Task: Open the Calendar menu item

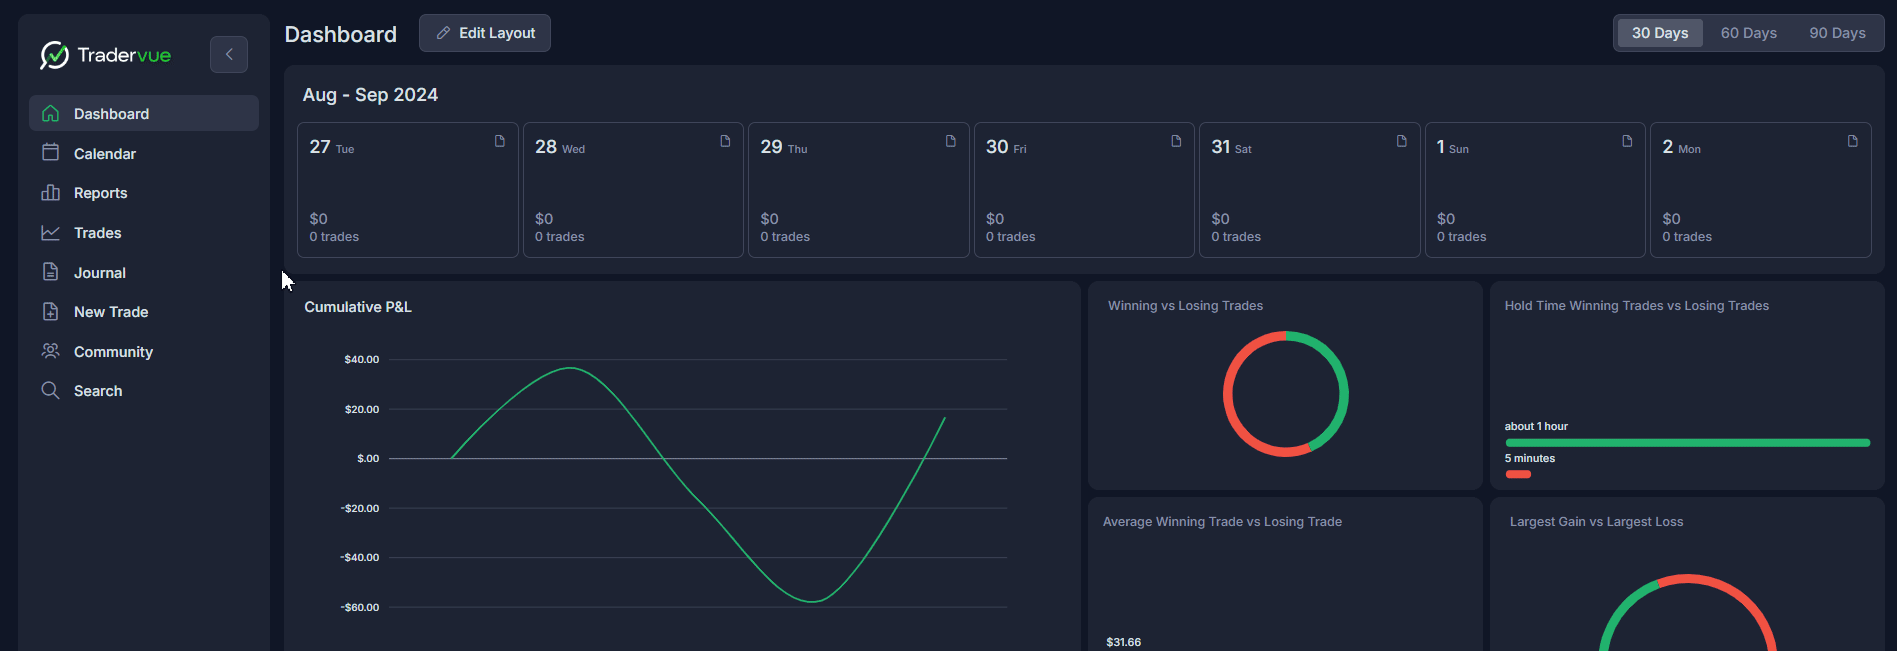Action: [144, 153]
